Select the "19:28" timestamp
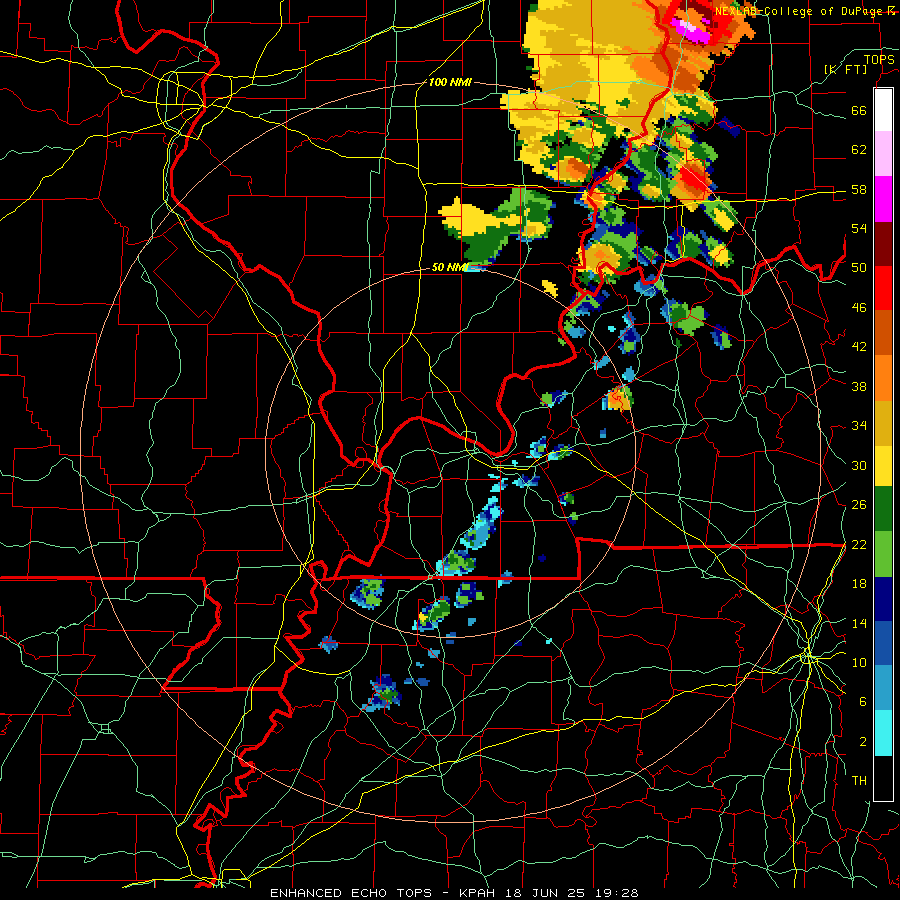 coord(615,893)
